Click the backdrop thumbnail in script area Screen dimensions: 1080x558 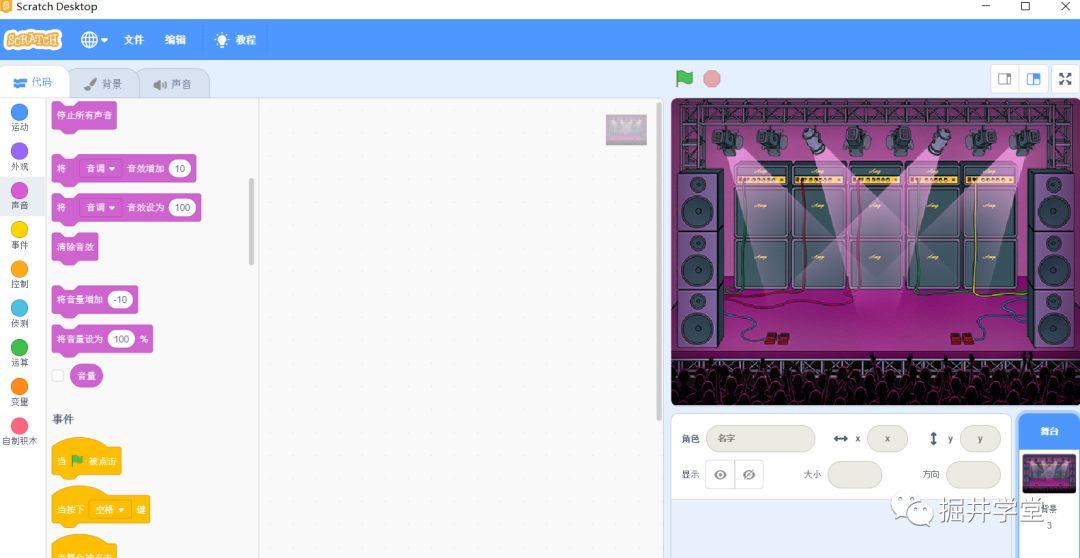click(x=626, y=130)
